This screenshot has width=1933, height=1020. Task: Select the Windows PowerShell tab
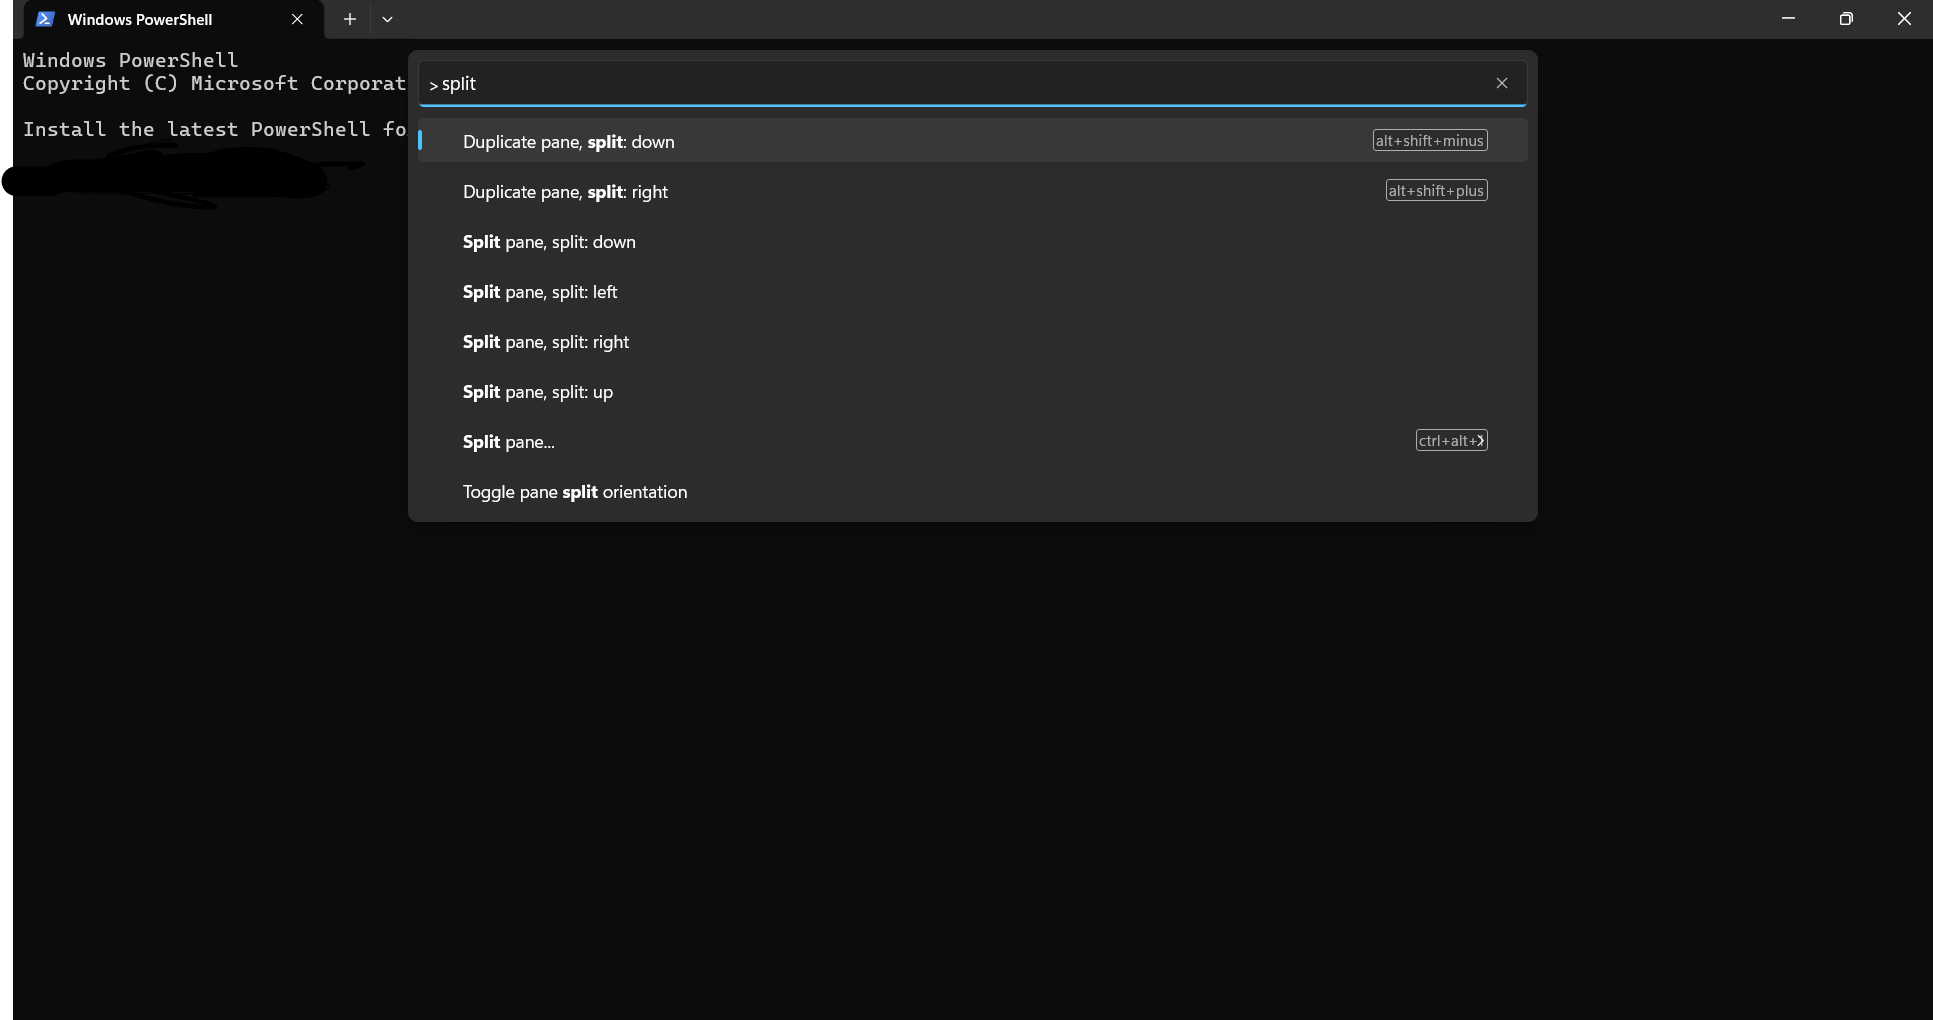click(x=170, y=19)
